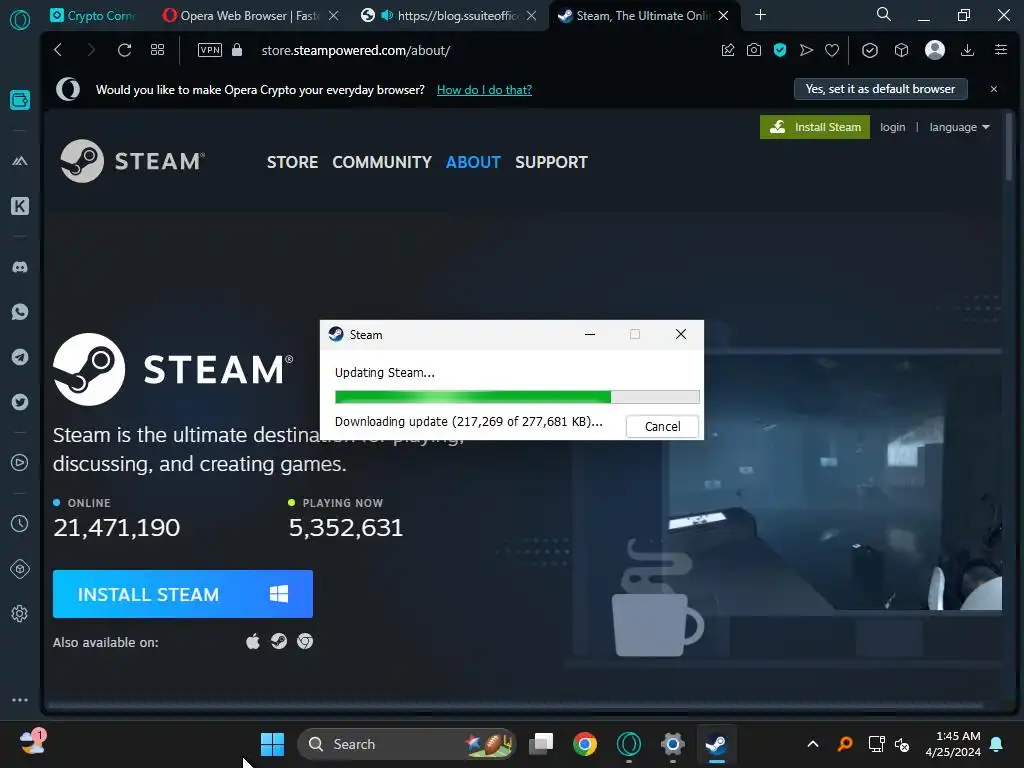Screen dimensions: 1024x768
Task: Click the Steam logo in page header
Action: click(133, 161)
